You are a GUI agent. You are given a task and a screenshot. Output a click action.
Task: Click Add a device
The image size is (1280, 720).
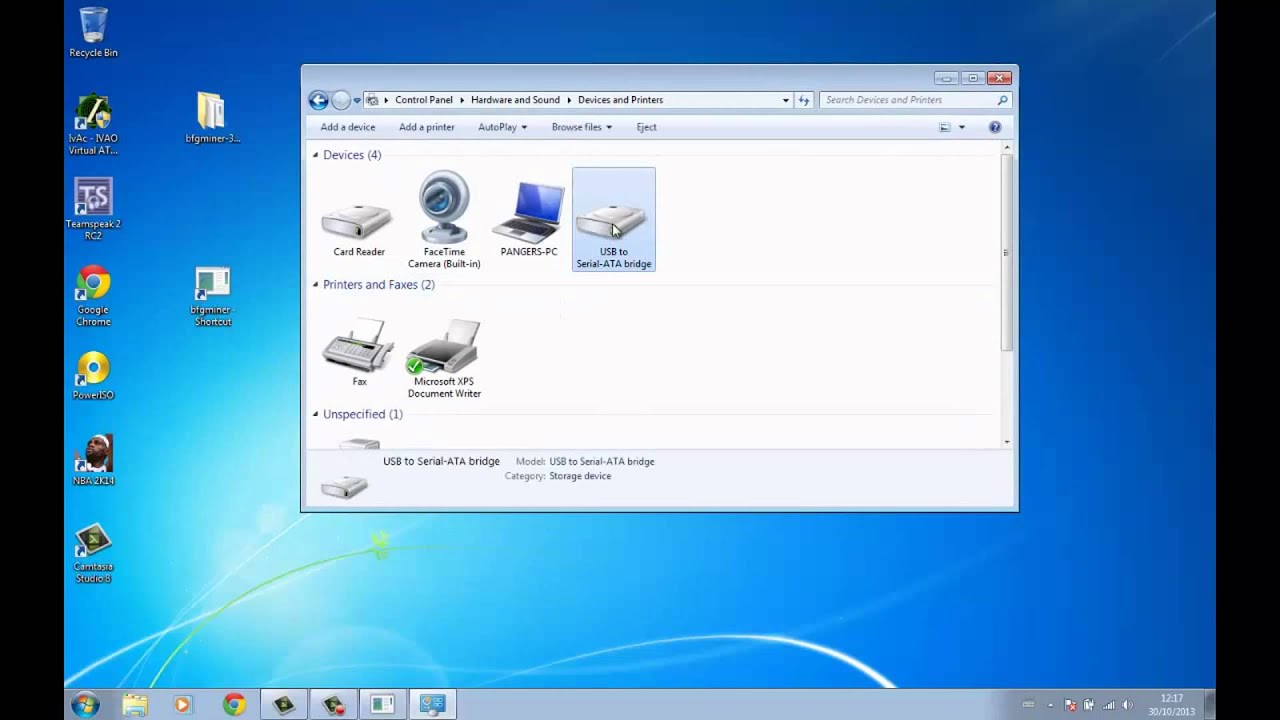coord(348,127)
